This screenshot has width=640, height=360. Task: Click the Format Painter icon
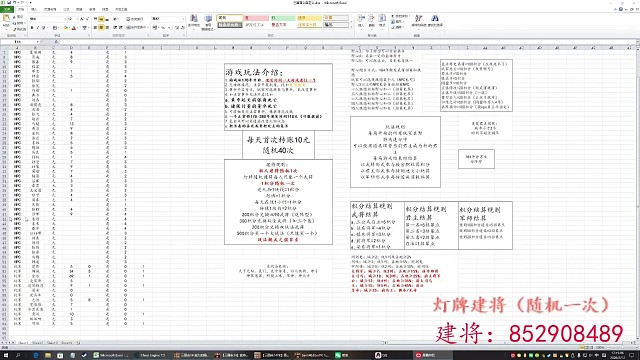point(15,29)
